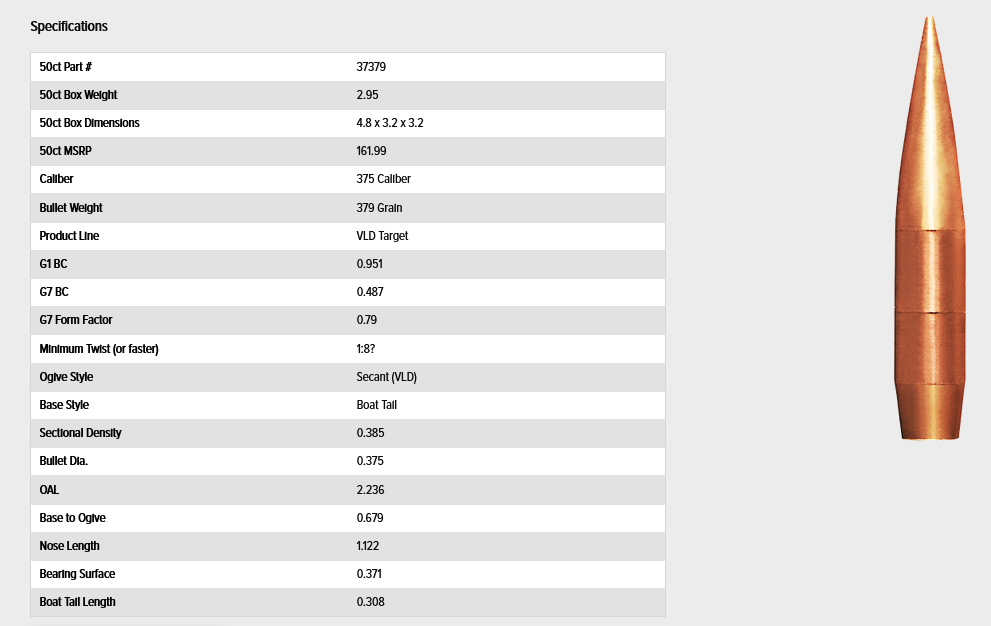Select the 50ct Part # value 37379

click(371, 67)
